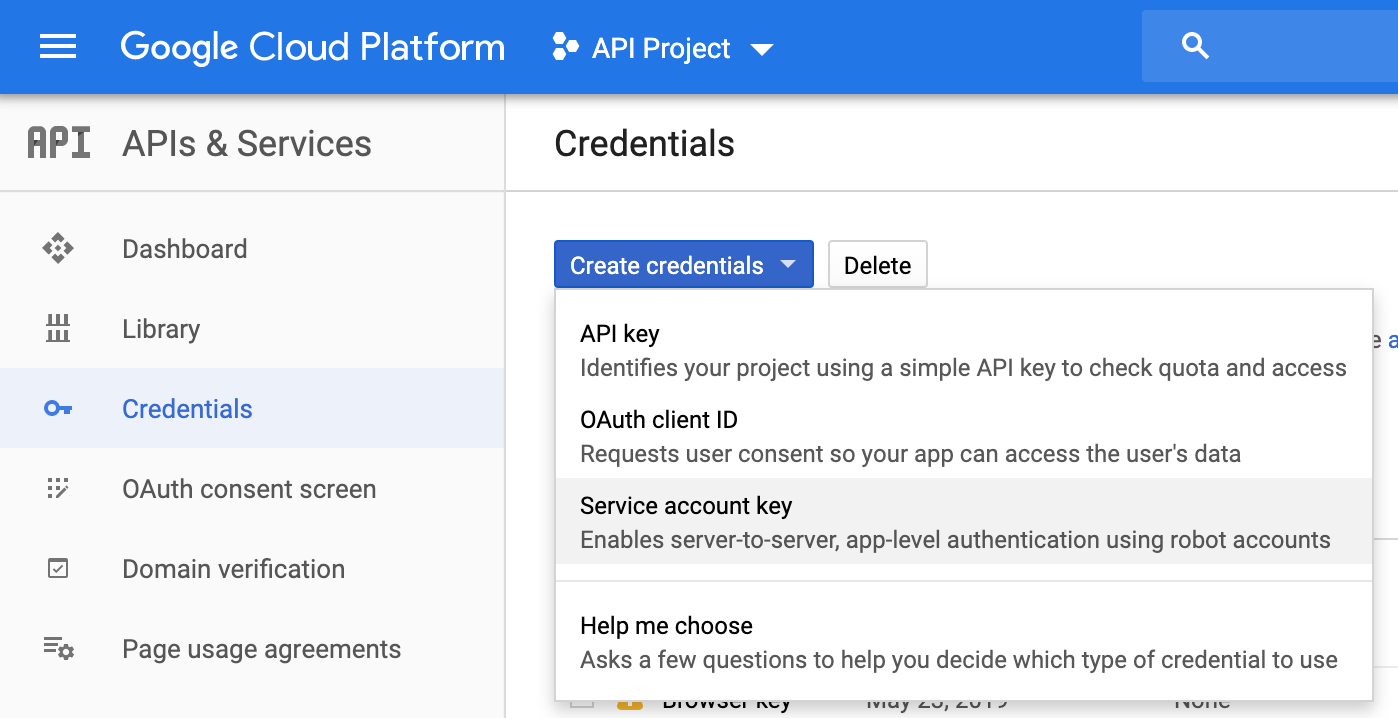Image resolution: width=1398 pixels, height=718 pixels.
Task: Click the API Project hexagon icon
Action: coord(565,47)
